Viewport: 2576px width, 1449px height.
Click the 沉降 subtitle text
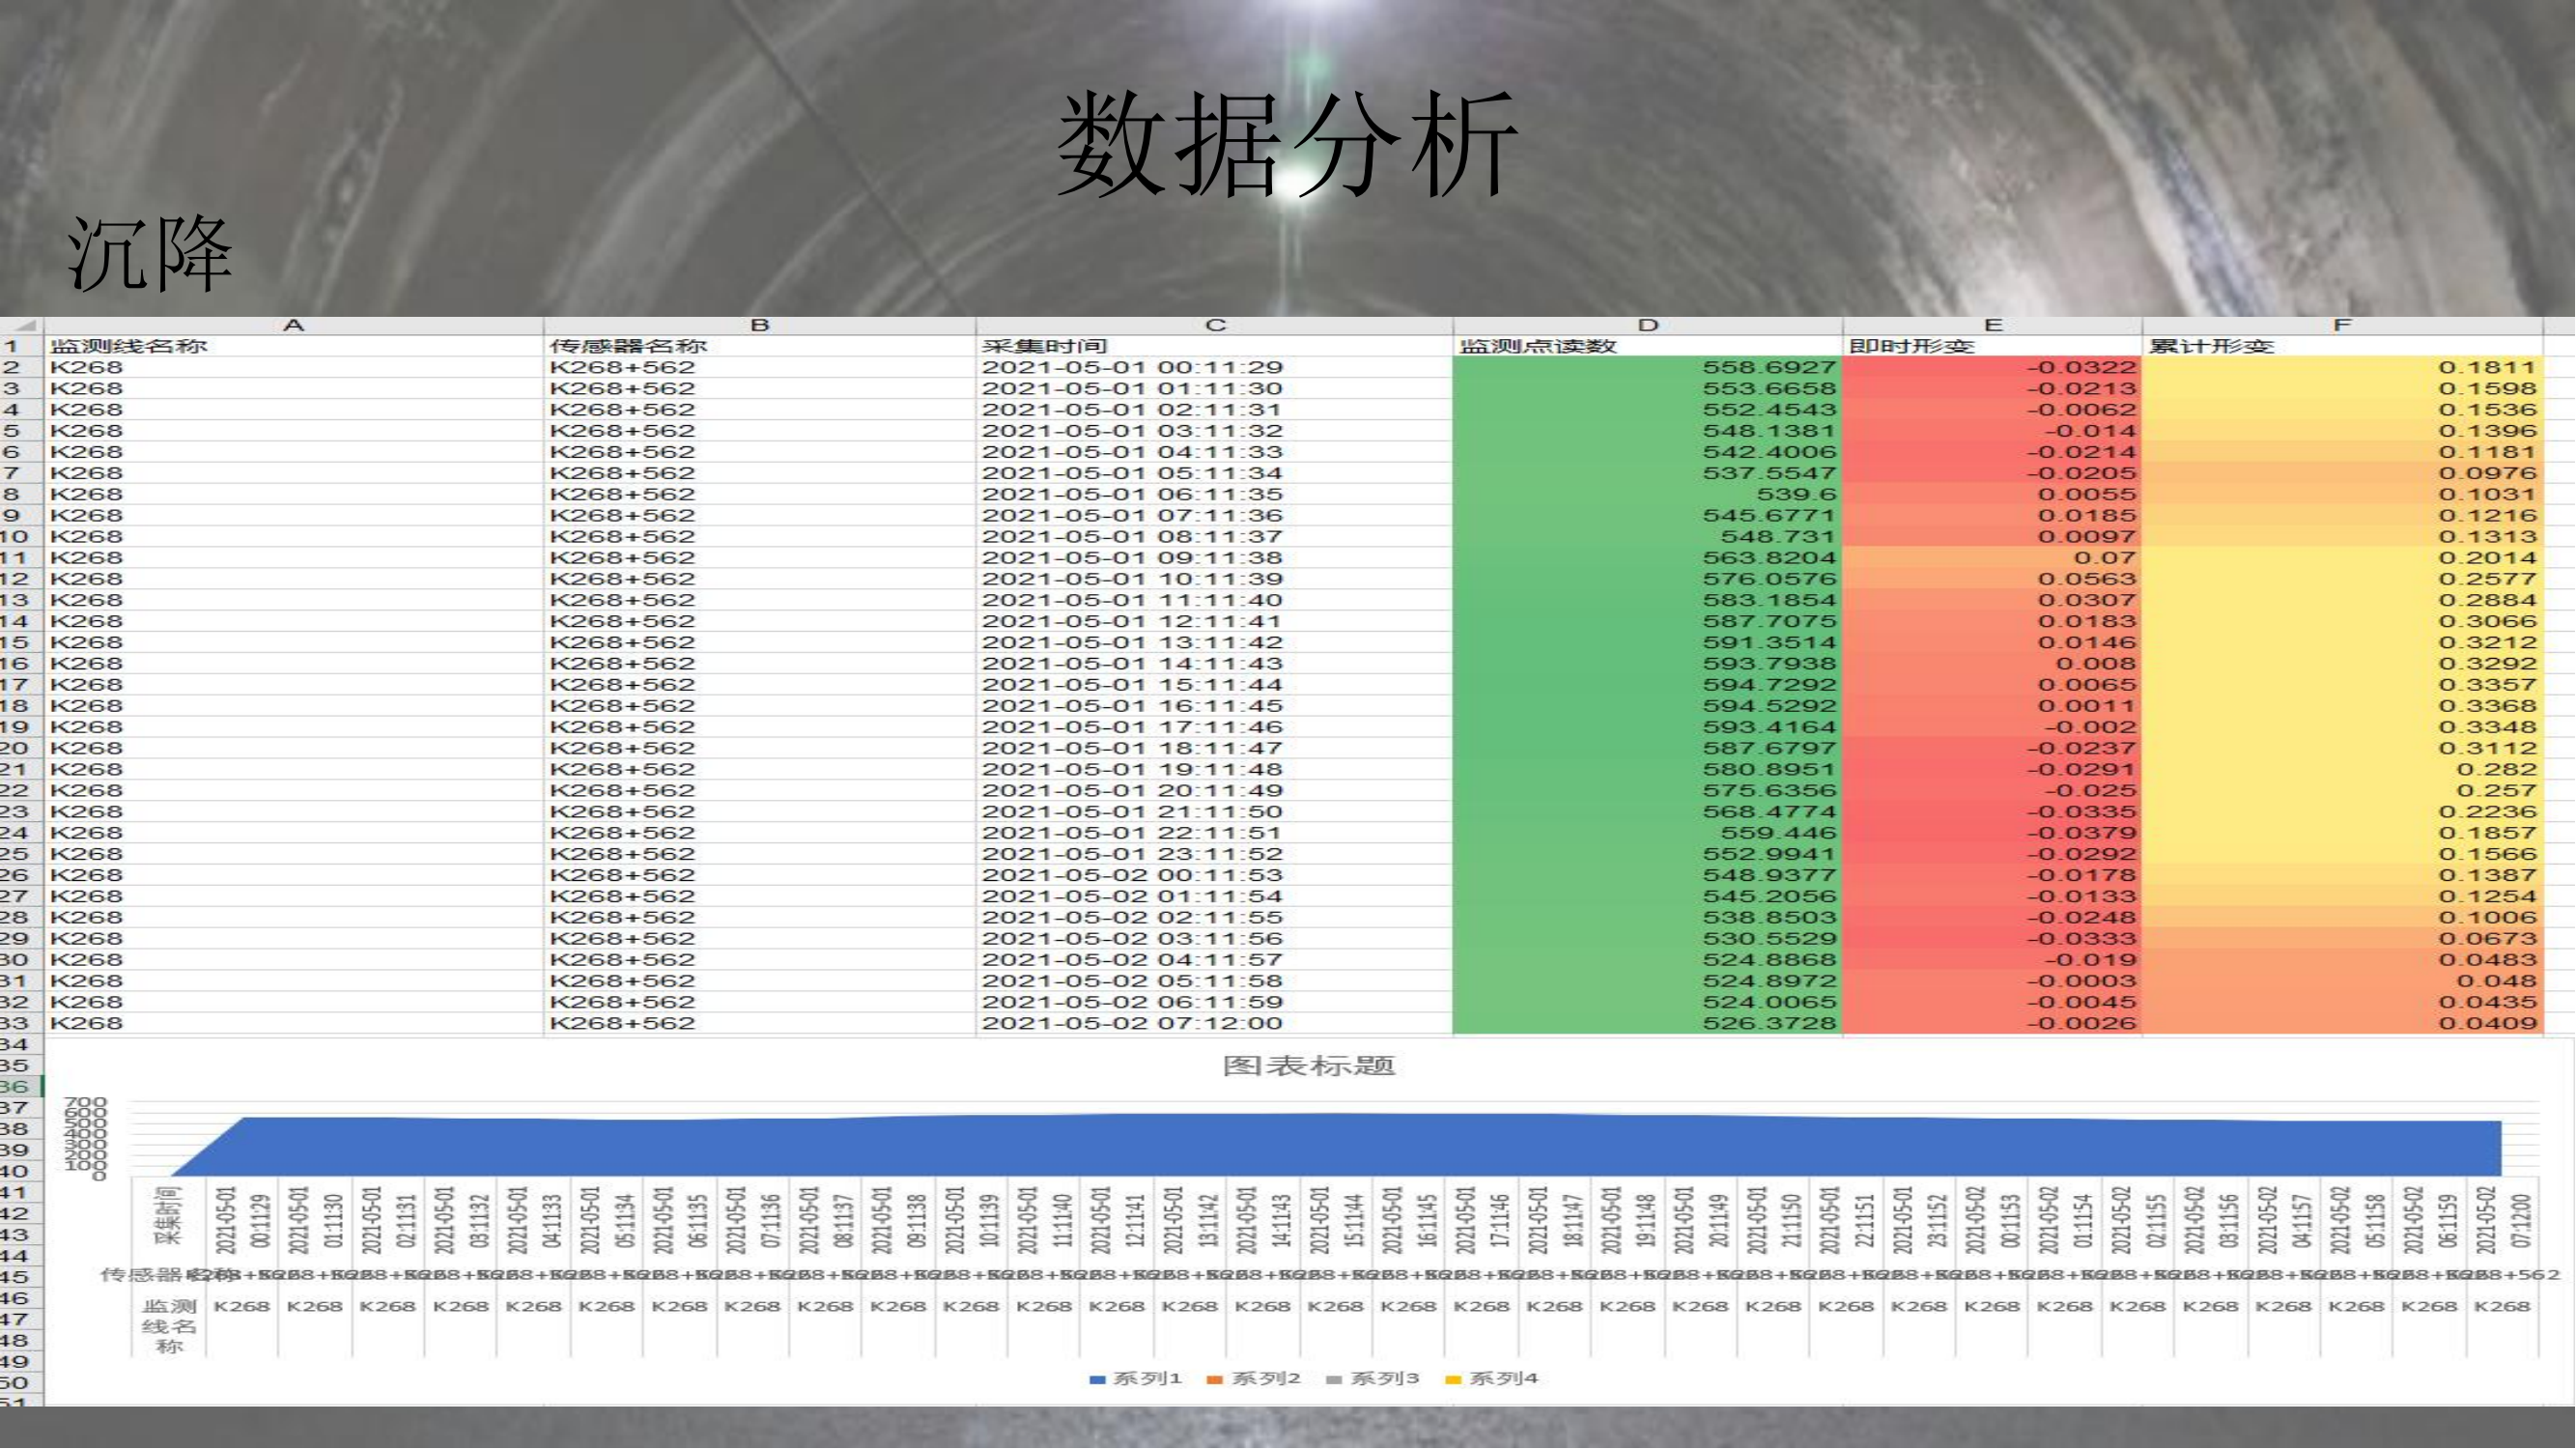pyautogui.click(x=149, y=253)
